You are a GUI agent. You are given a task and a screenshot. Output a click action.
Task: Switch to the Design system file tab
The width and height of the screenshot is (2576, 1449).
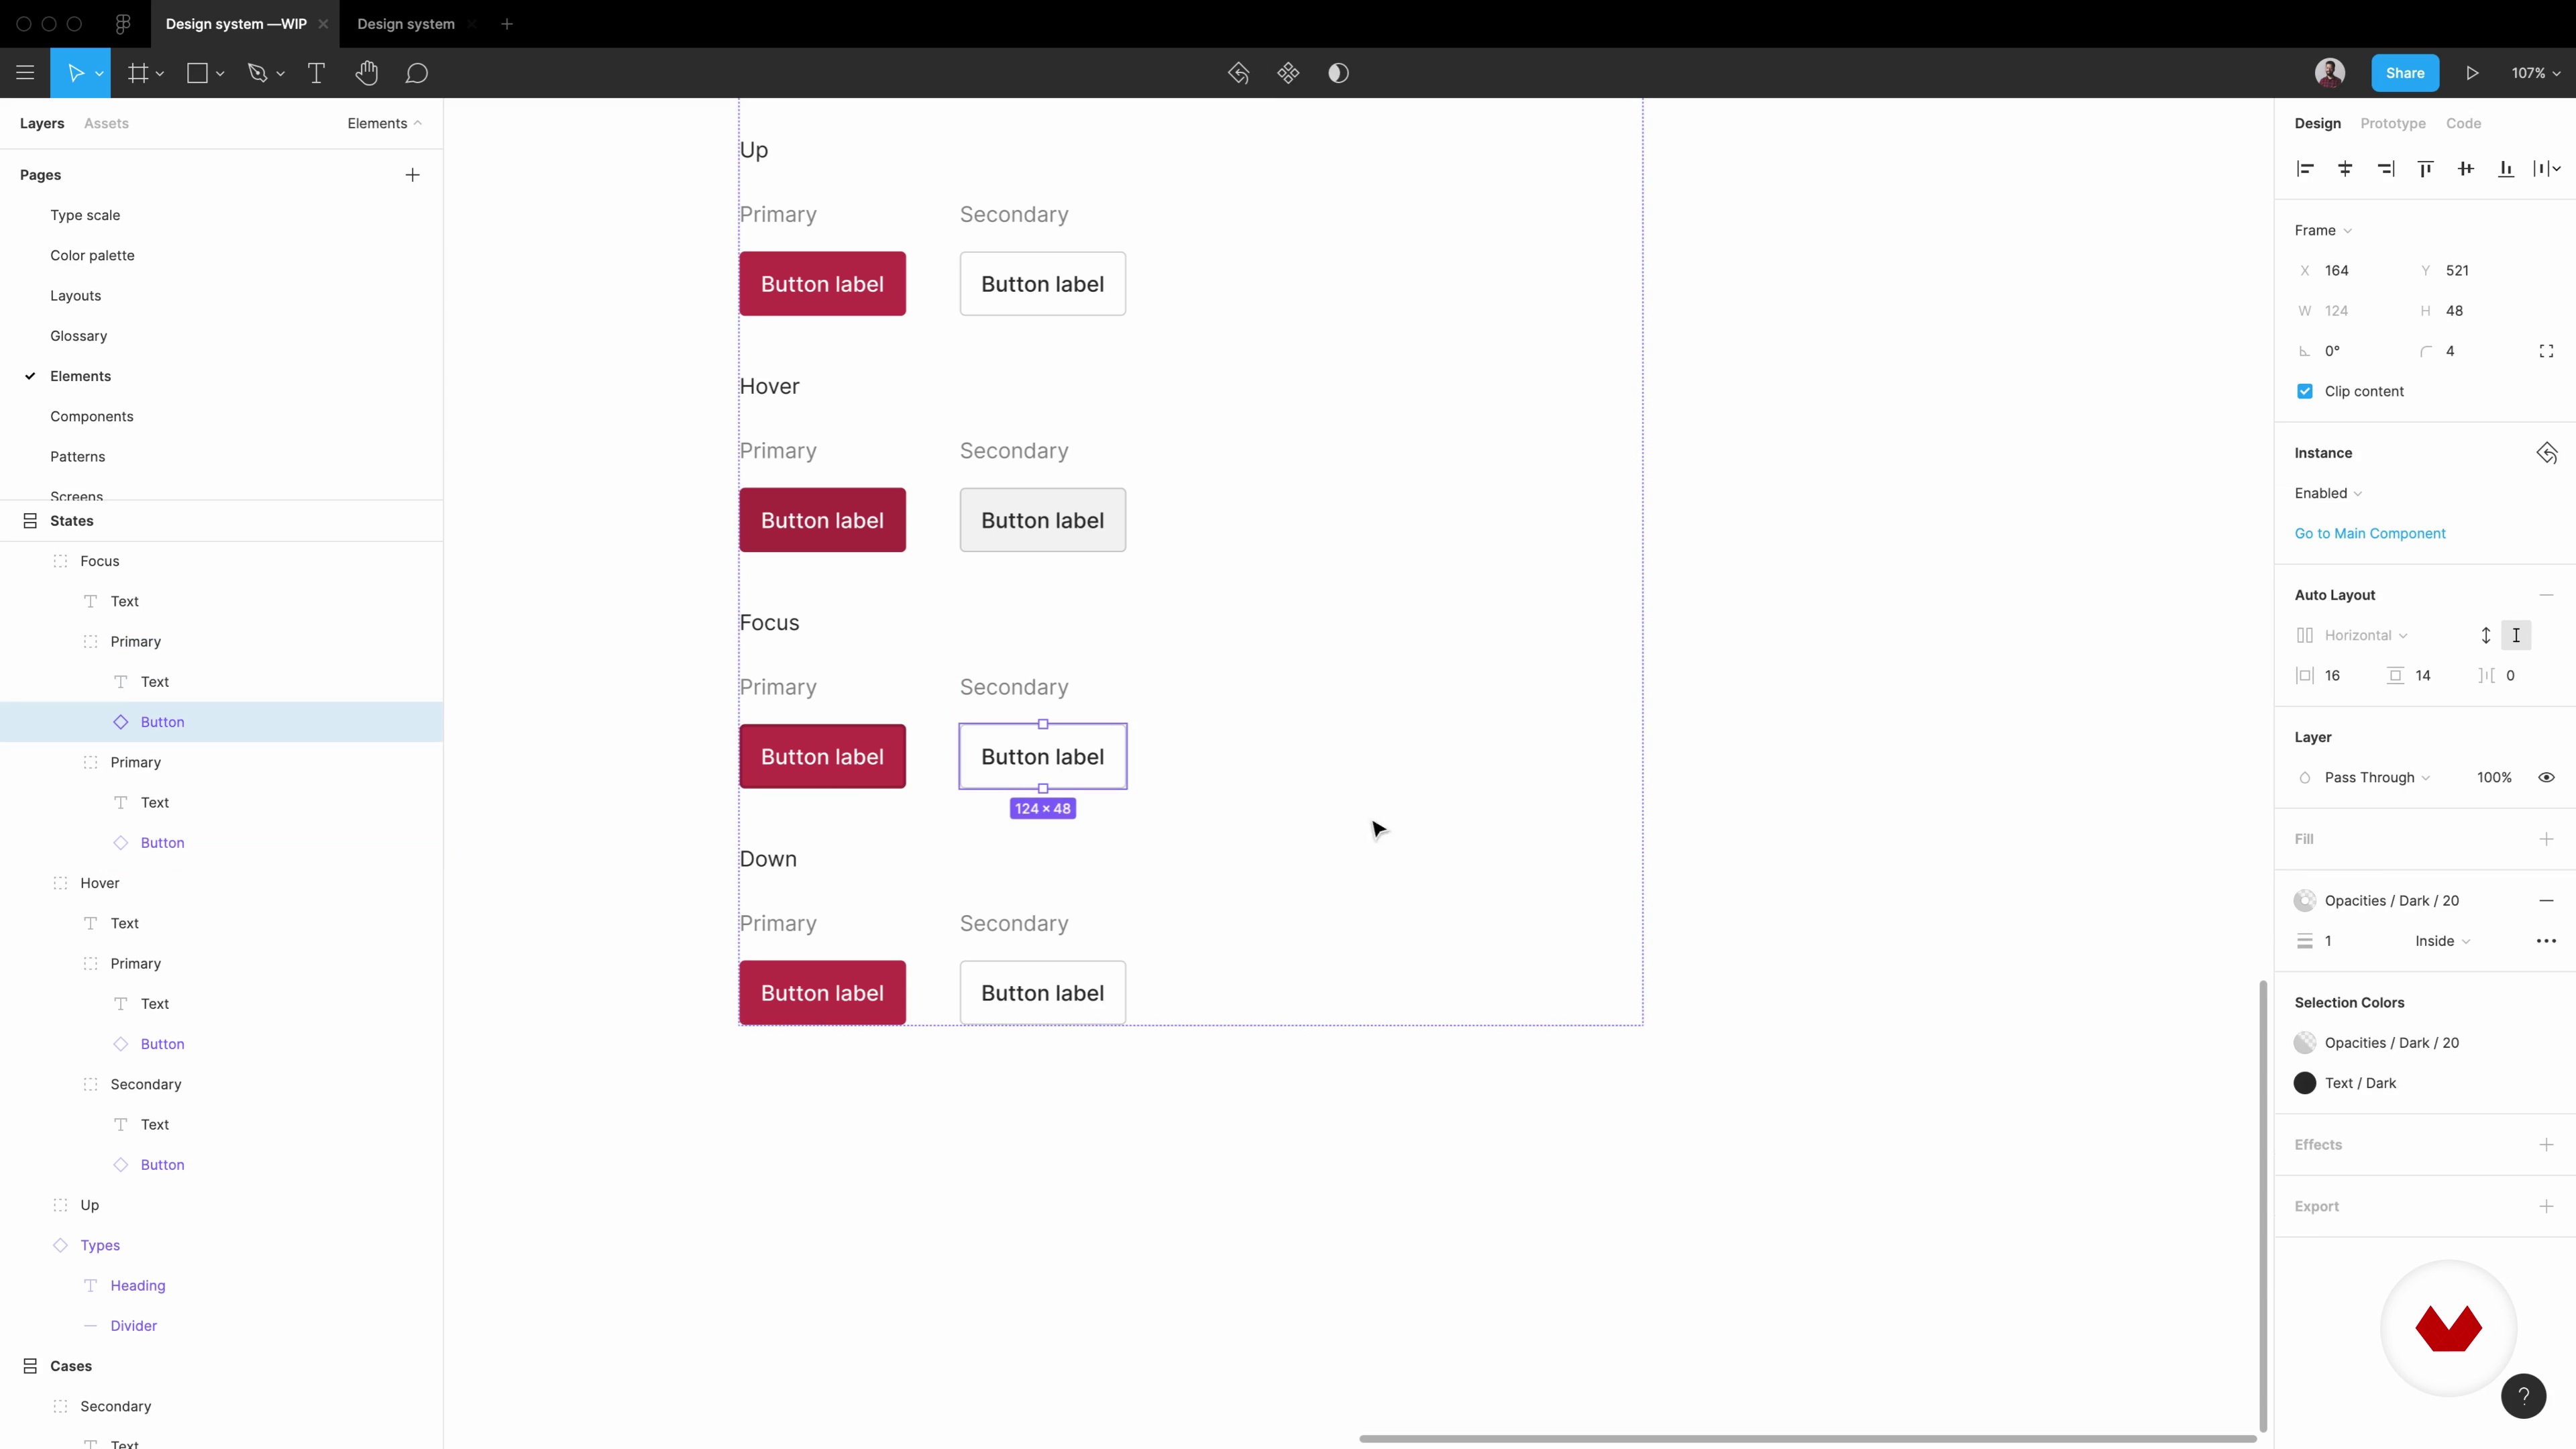coord(406,24)
